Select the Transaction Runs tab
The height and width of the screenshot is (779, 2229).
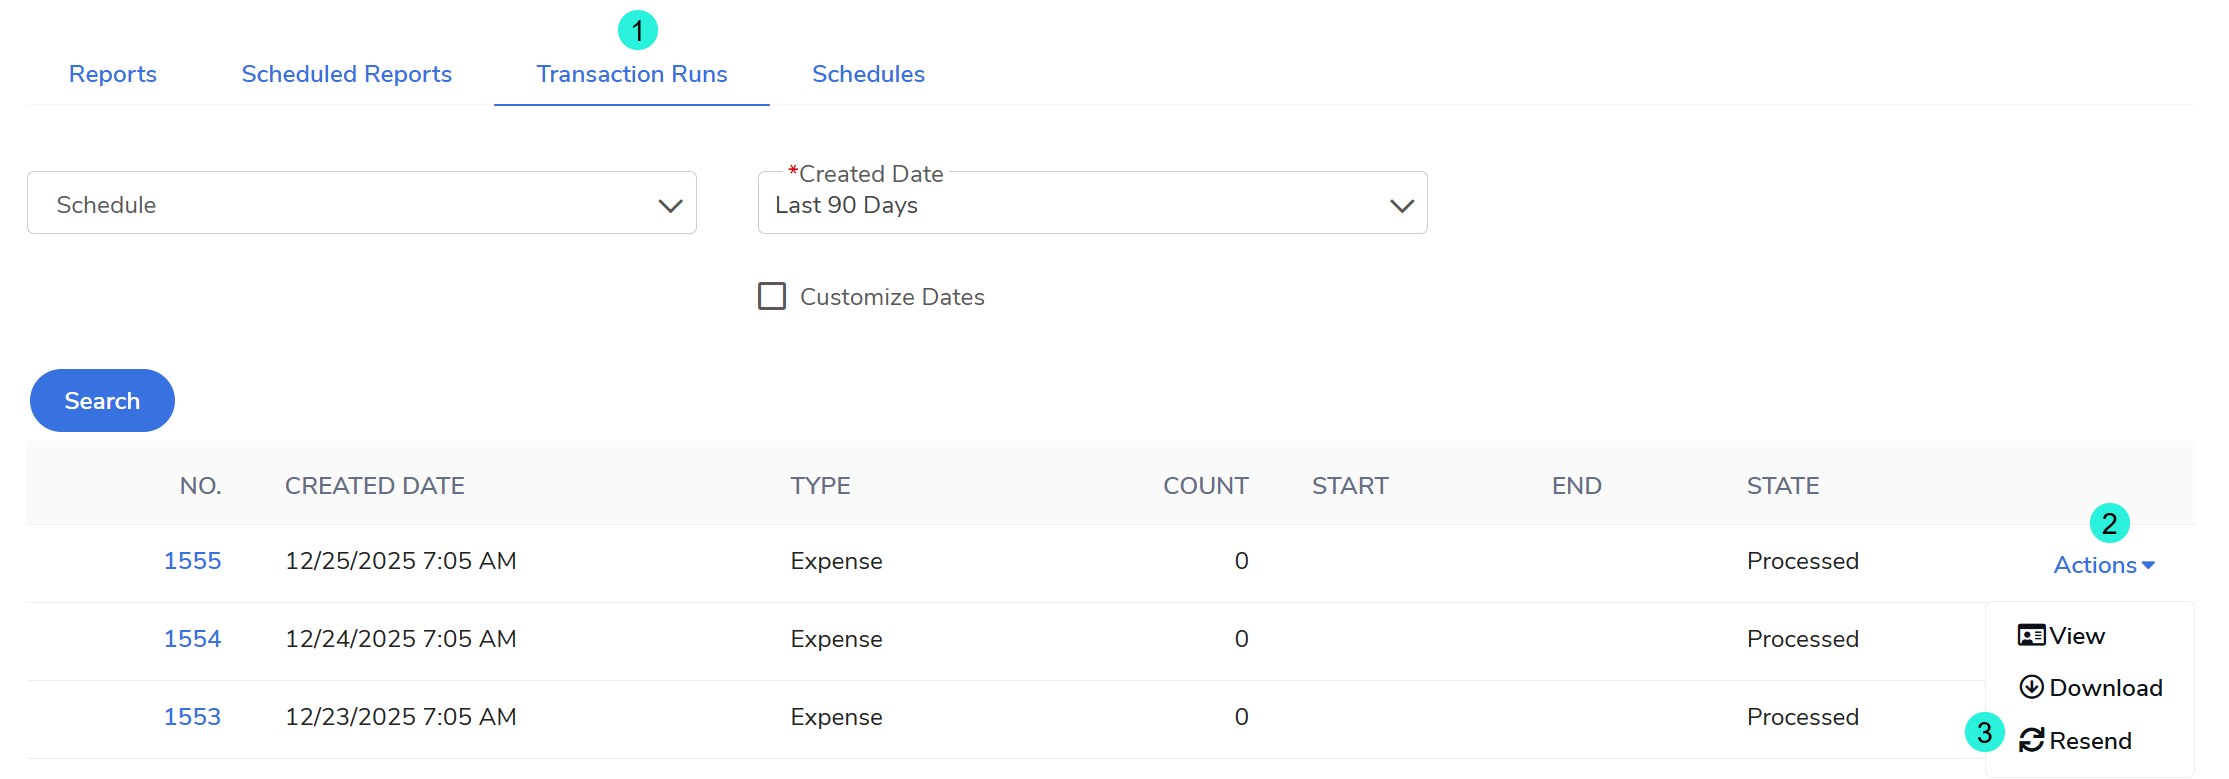(x=631, y=74)
